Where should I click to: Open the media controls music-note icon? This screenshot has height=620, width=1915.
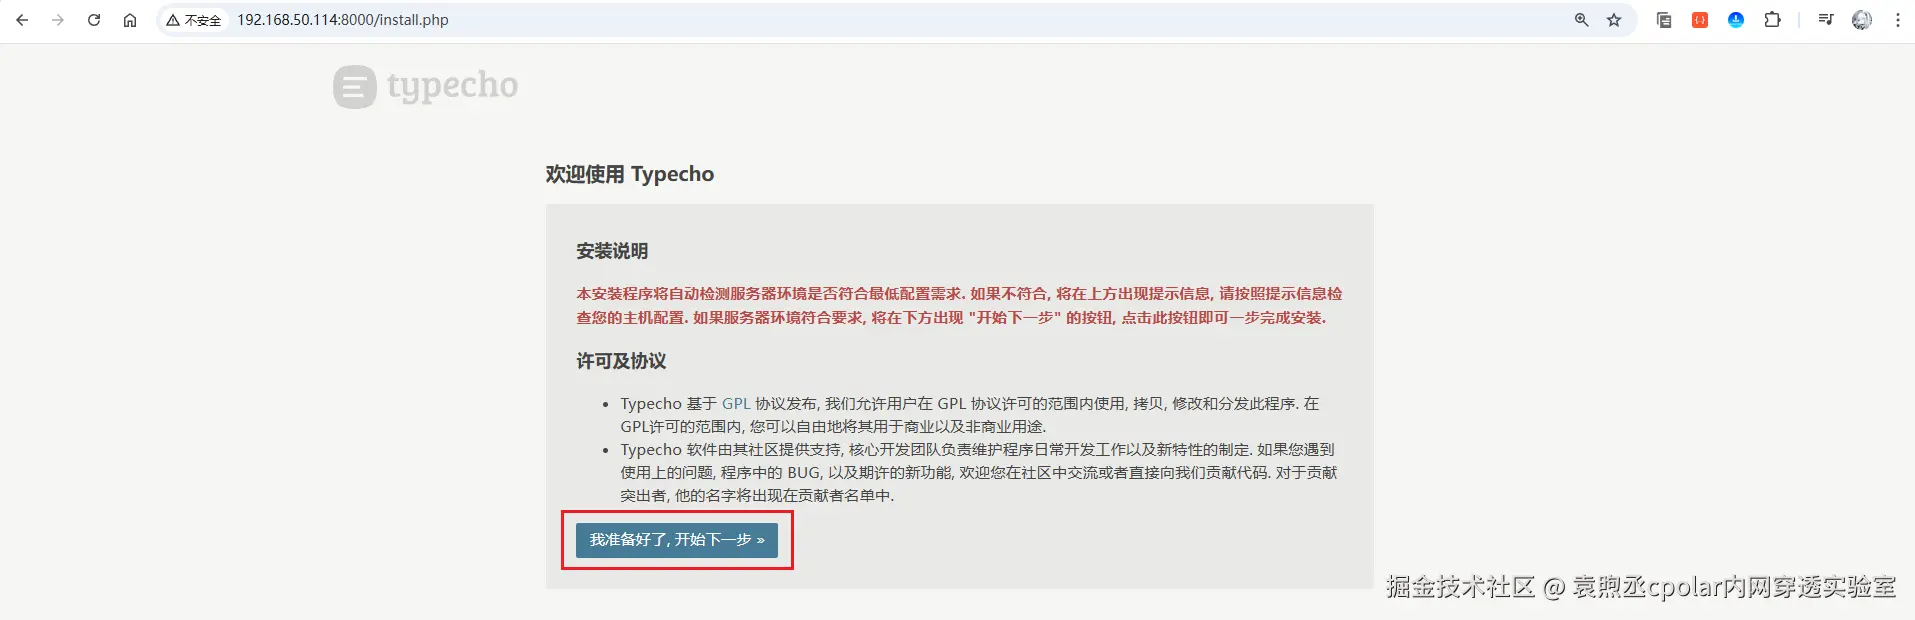[1826, 20]
